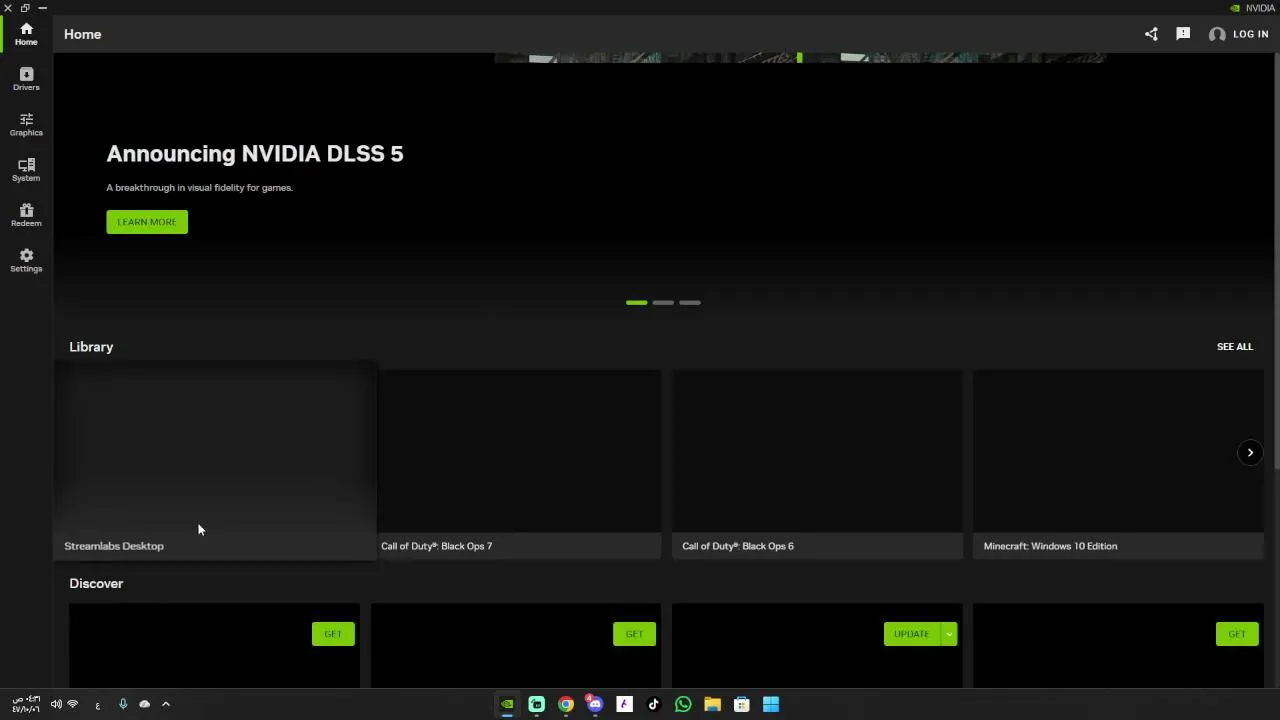Click the Discover section heading

[x=96, y=584]
